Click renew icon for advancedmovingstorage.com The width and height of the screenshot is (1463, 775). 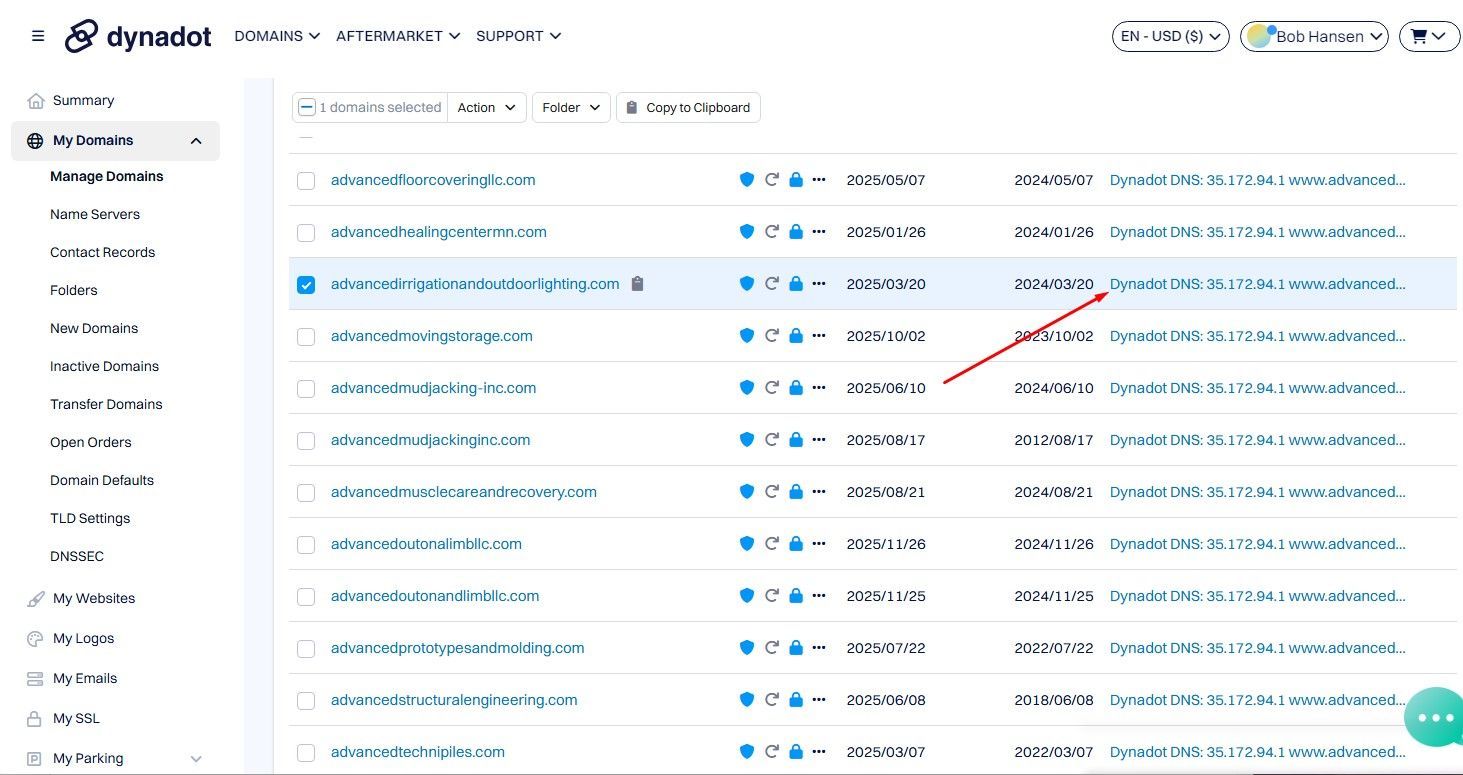(772, 336)
